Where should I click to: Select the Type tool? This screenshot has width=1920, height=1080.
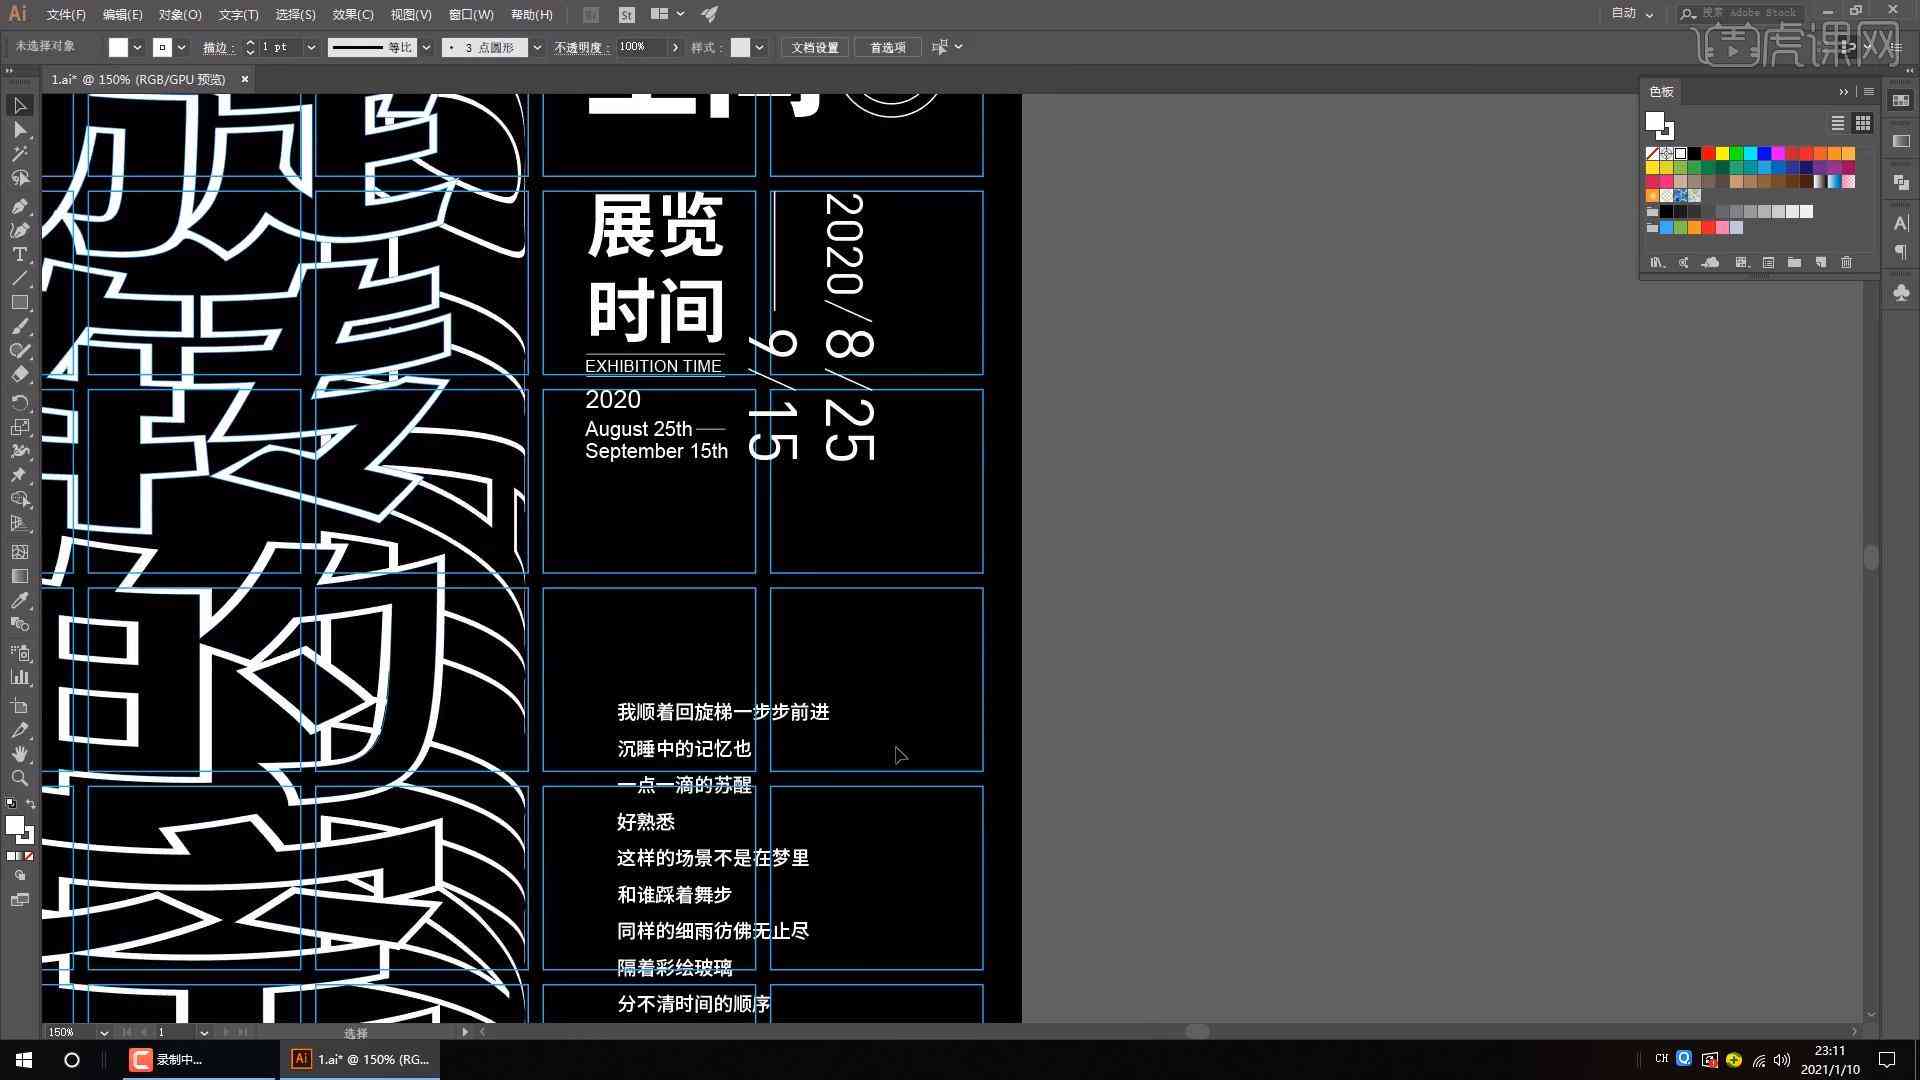(x=19, y=254)
